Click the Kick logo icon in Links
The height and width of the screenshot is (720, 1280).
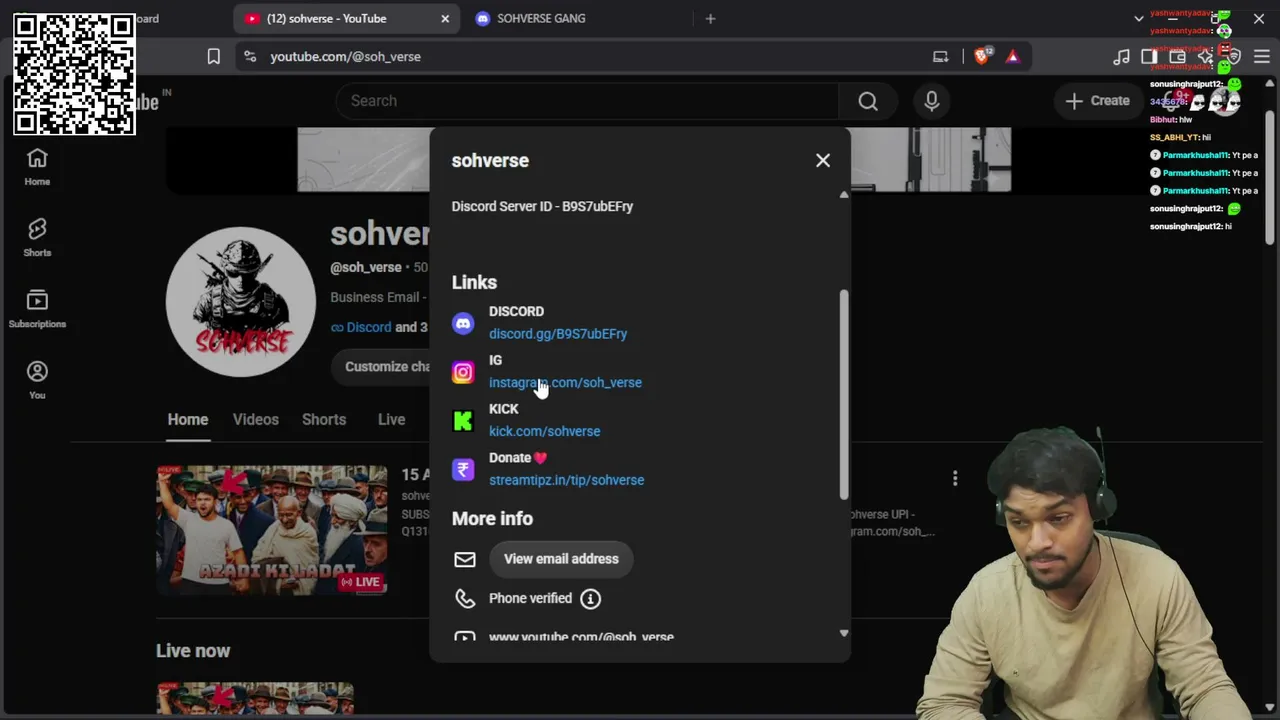point(463,421)
